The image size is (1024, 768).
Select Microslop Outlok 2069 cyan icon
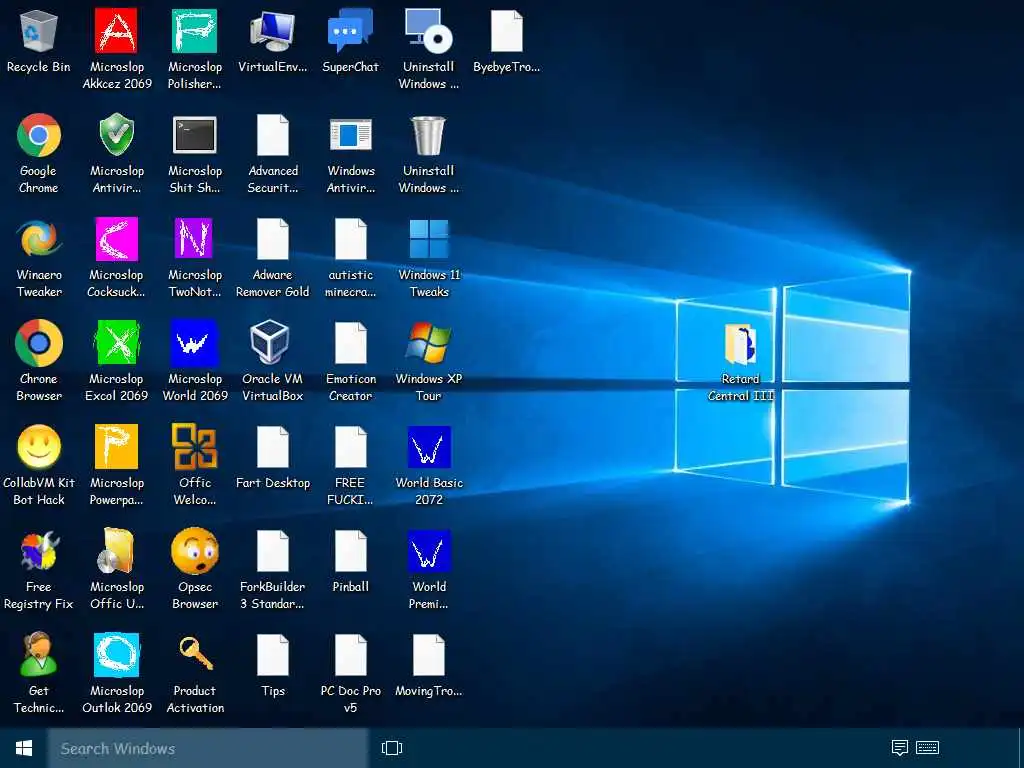click(116, 654)
